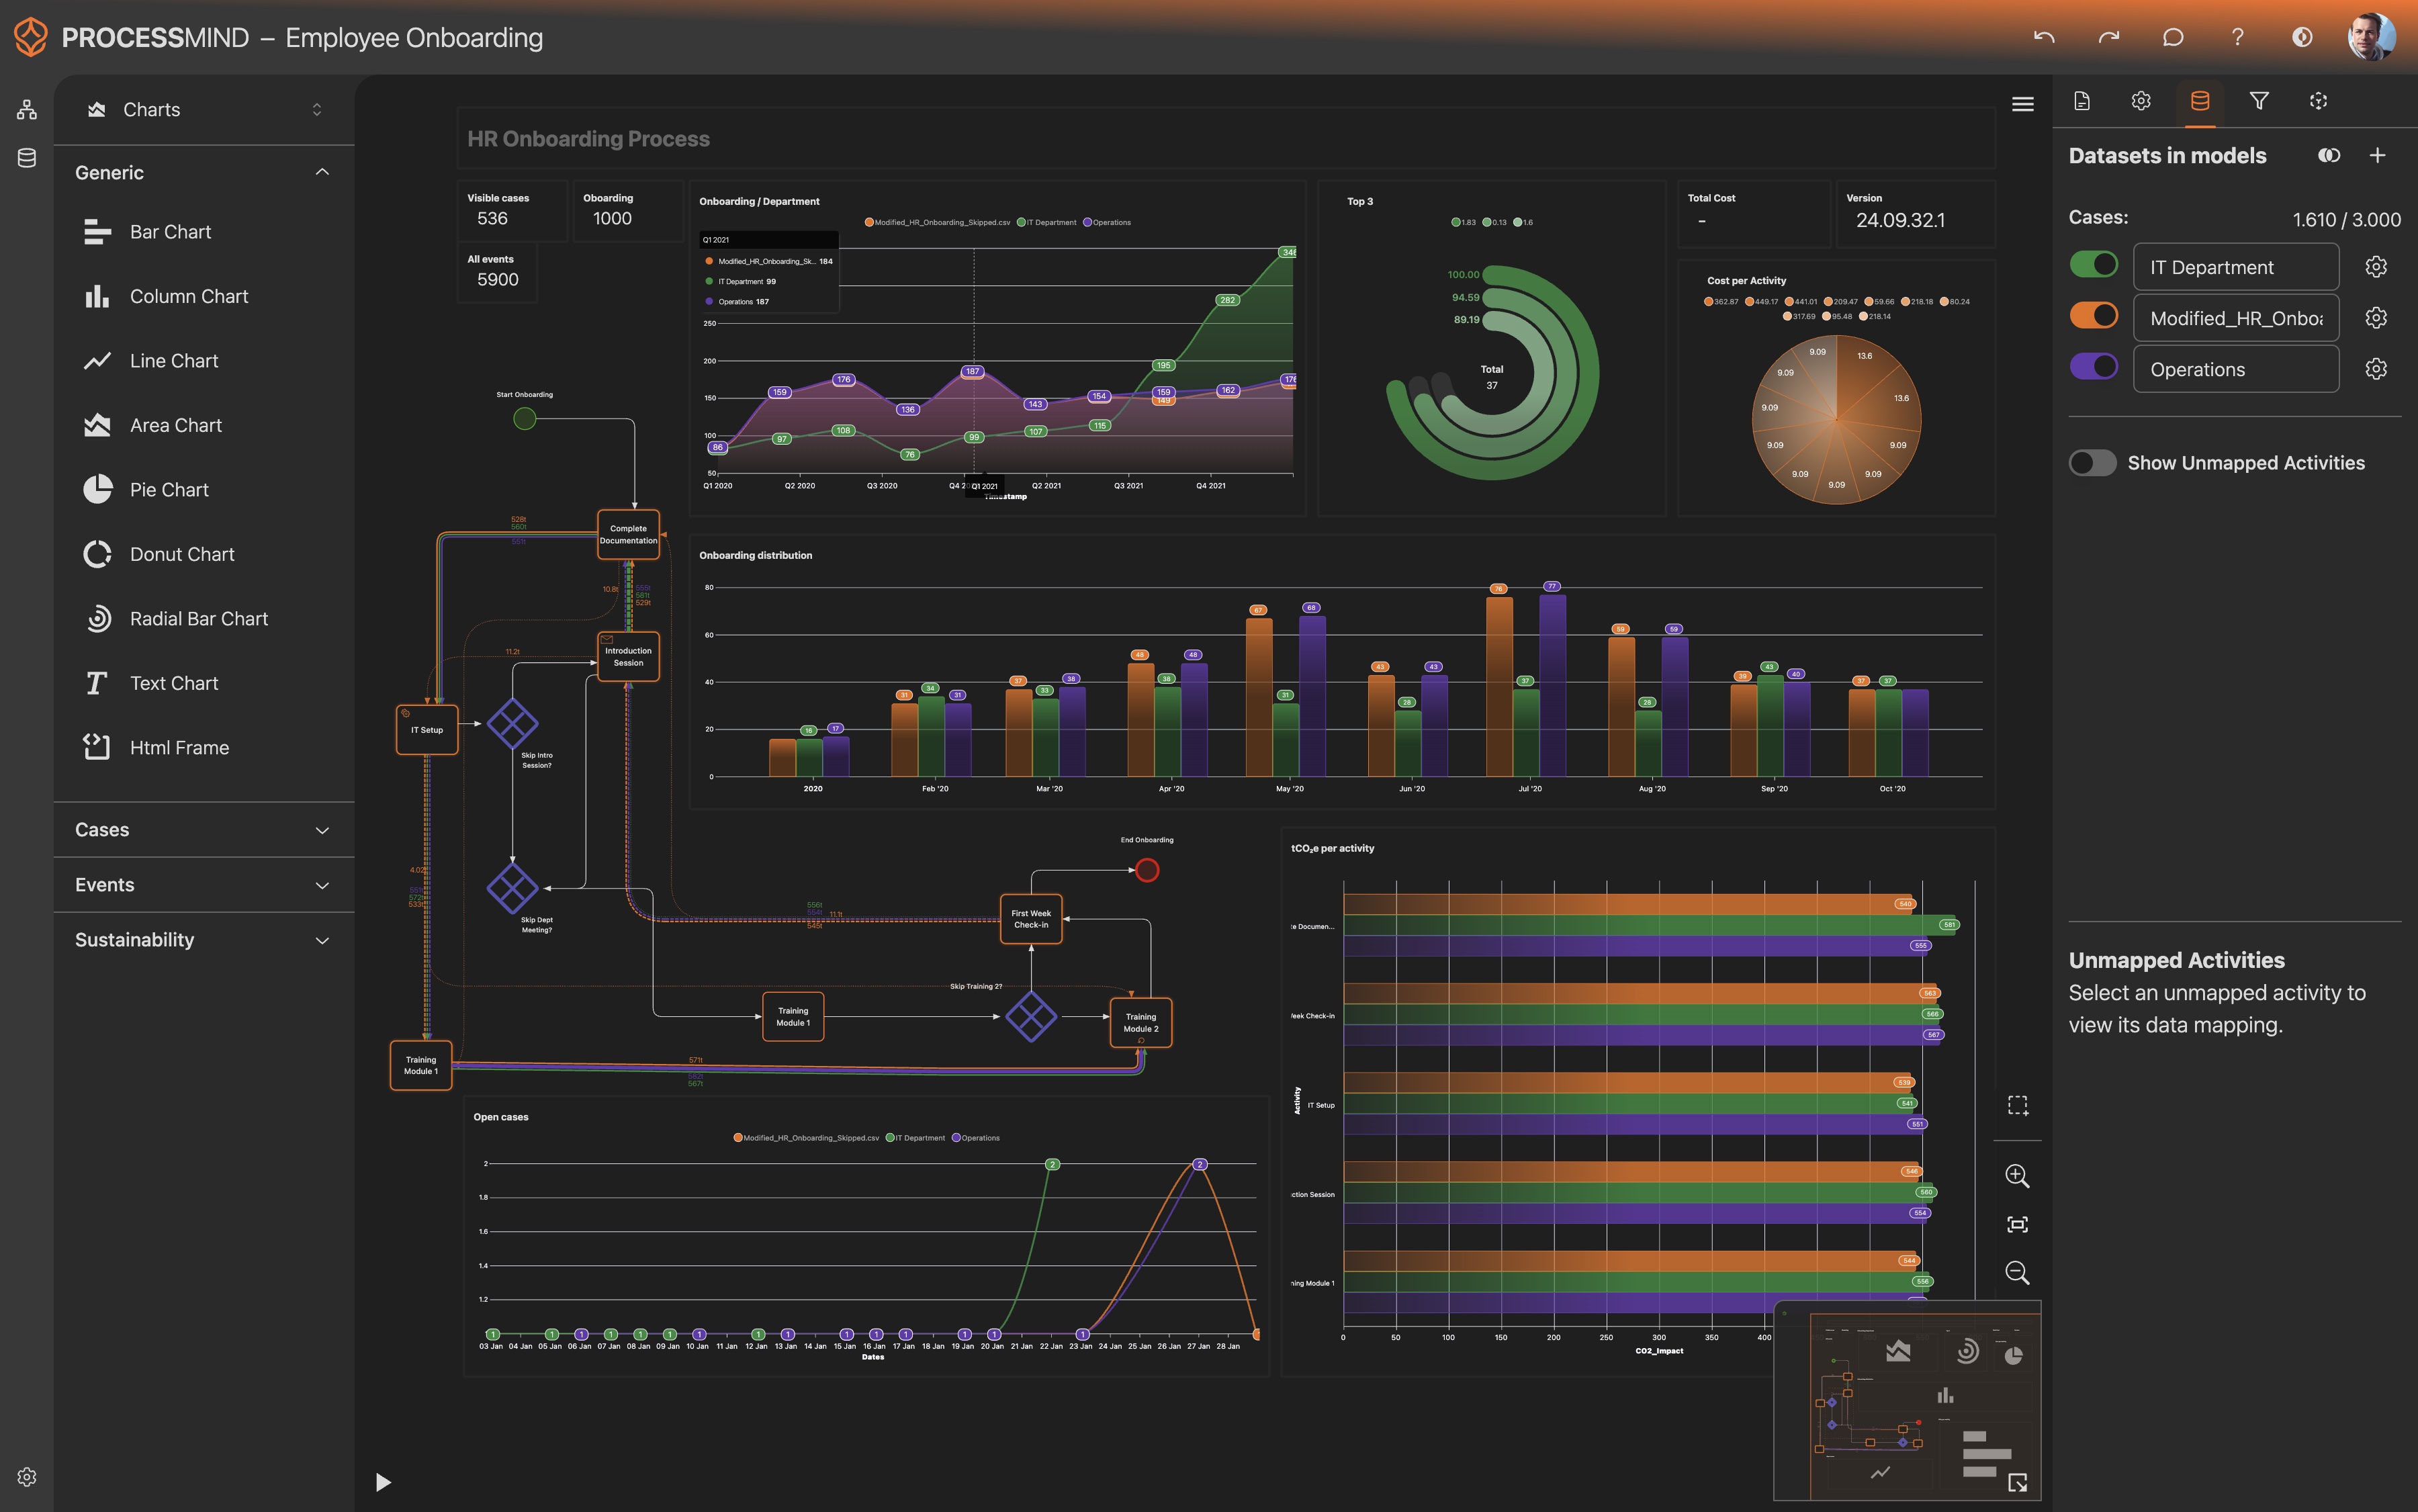2418x1512 pixels.
Task: Click the play button at bottom left
Action: (383, 1482)
